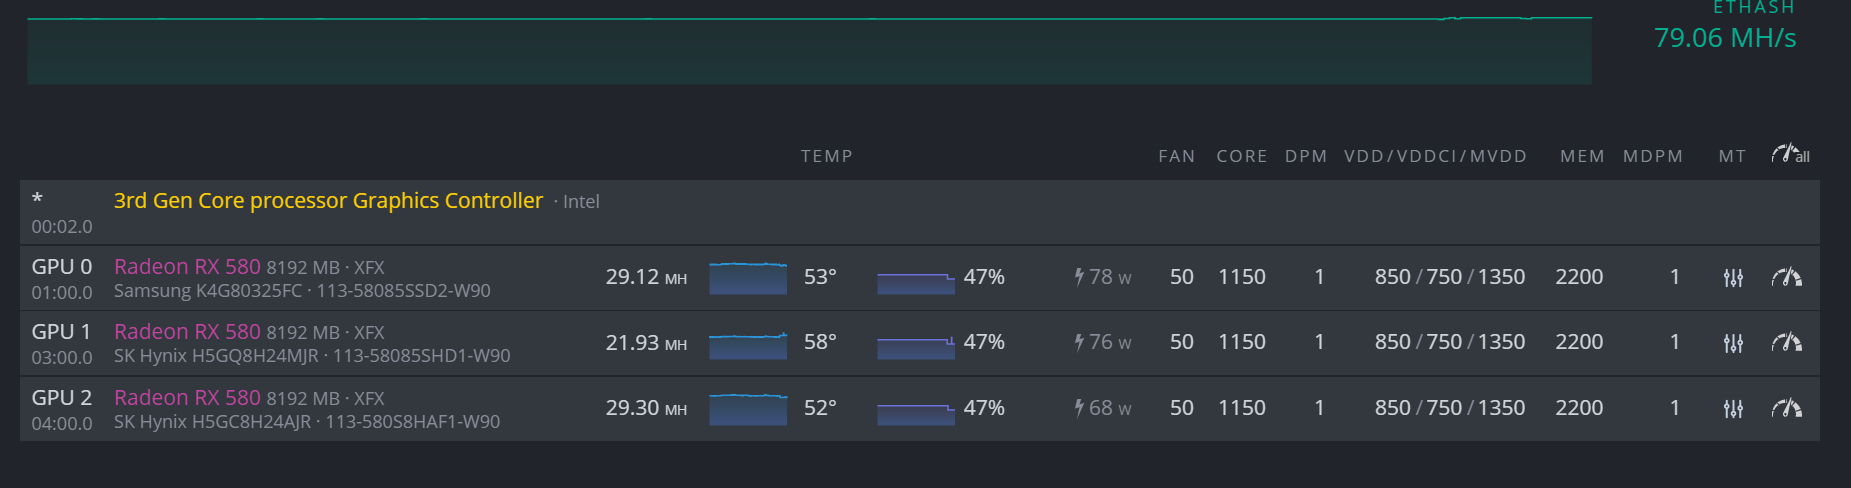Open GPU 1 Radeon RX 580 link
Image resolution: width=1851 pixels, height=488 pixels.
point(187,331)
